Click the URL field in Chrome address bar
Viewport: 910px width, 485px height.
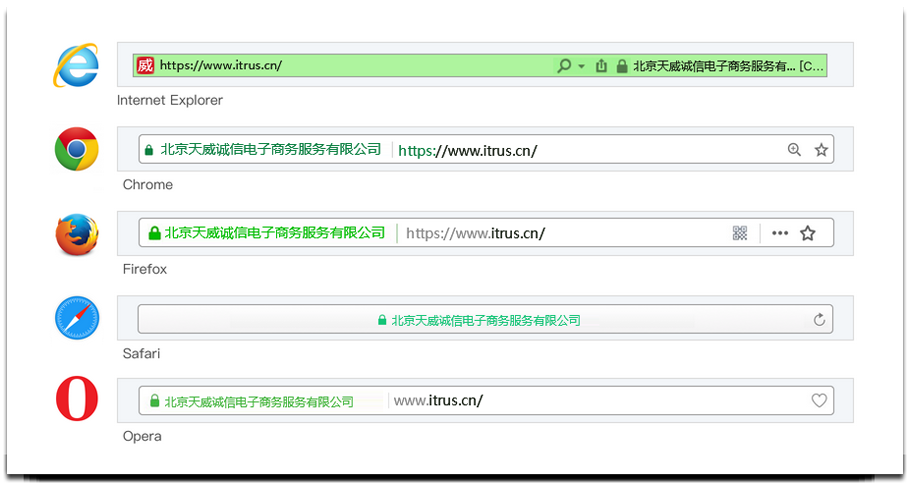[x=468, y=151]
